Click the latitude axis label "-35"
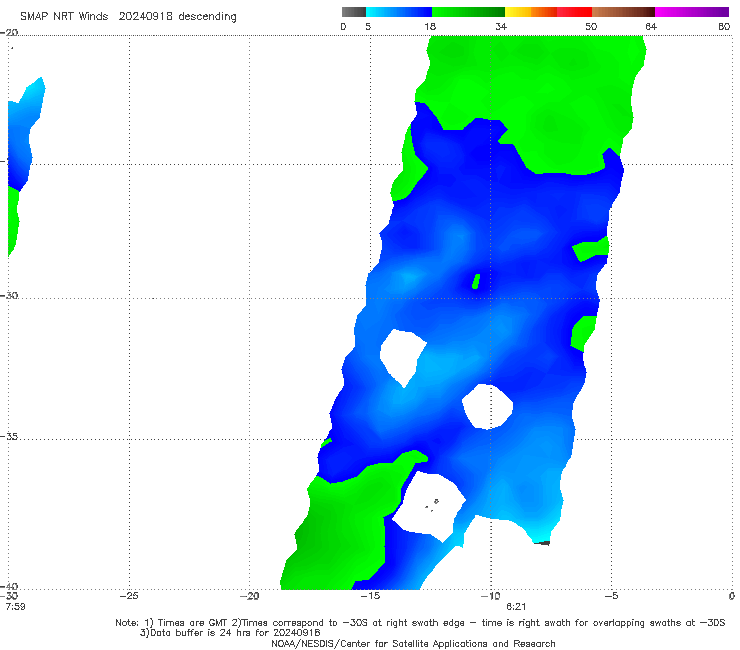The height and width of the screenshot is (650, 740). click(x=9, y=437)
